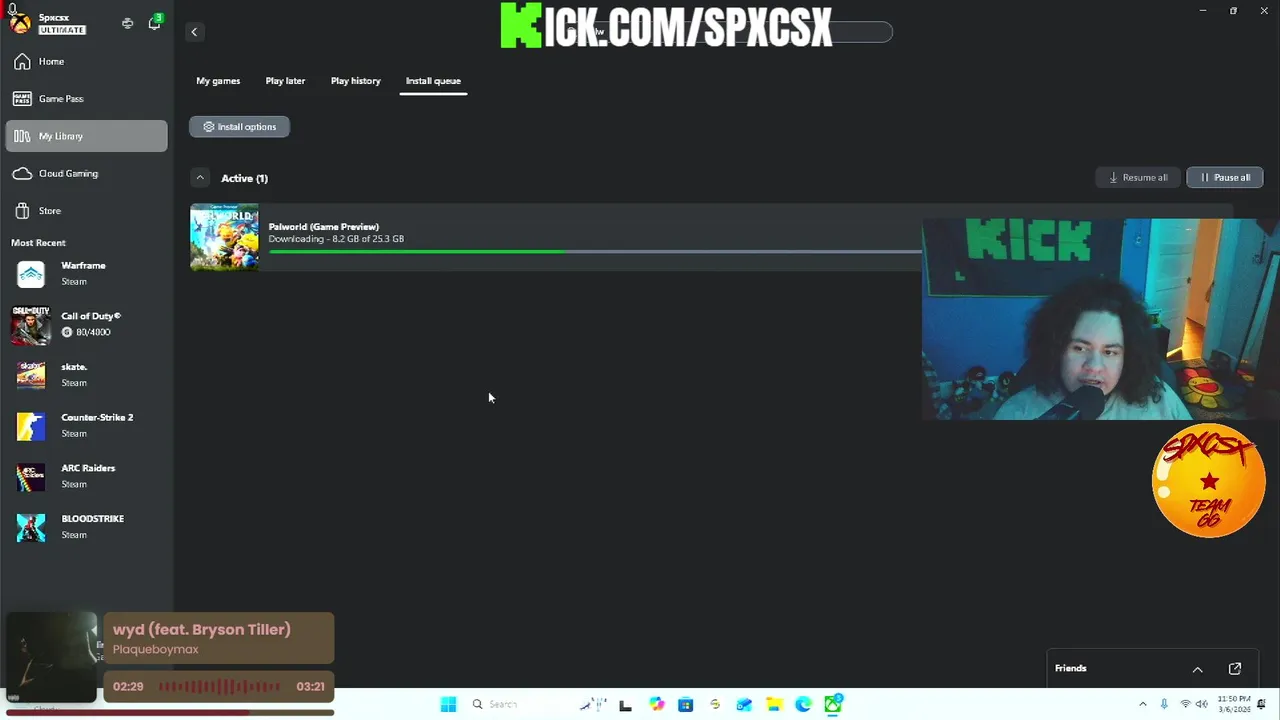Switch to the My games tab
This screenshot has height=720, width=1280.
tap(218, 81)
